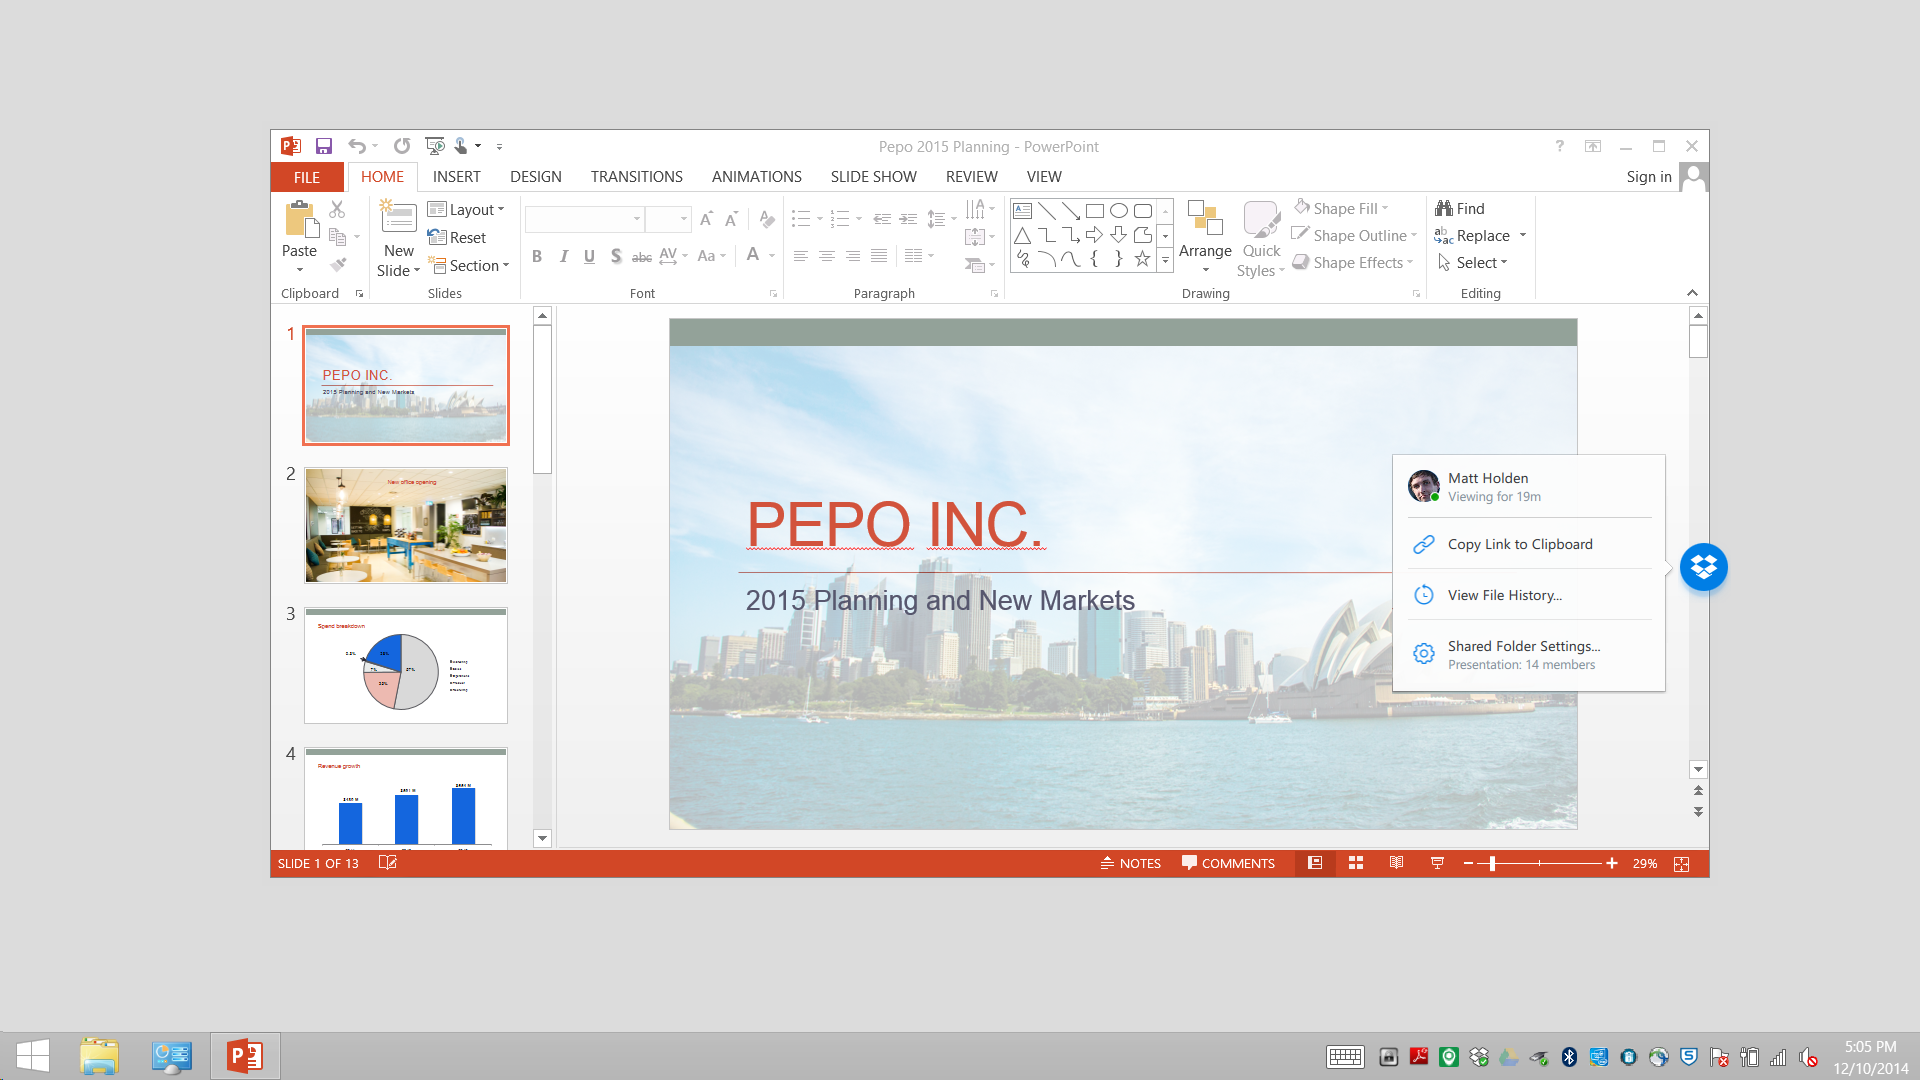Image resolution: width=1920 pixels, height=1080 pixels.
Task: Open the Dropbox badge menu
Action: tap(1702, 566)
